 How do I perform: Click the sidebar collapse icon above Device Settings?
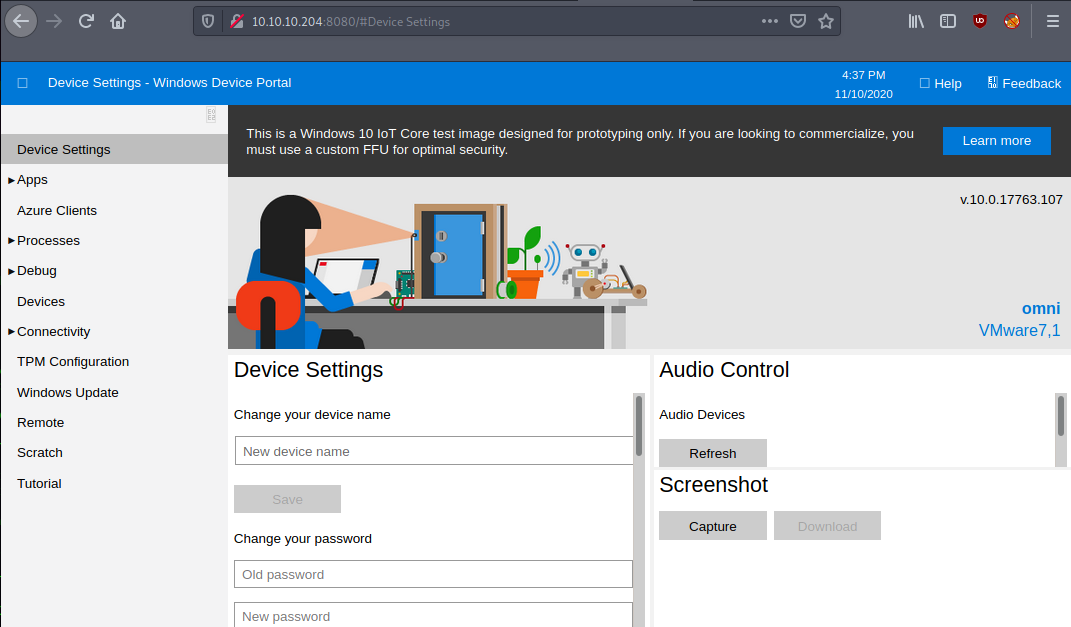[x=211, y=114]
